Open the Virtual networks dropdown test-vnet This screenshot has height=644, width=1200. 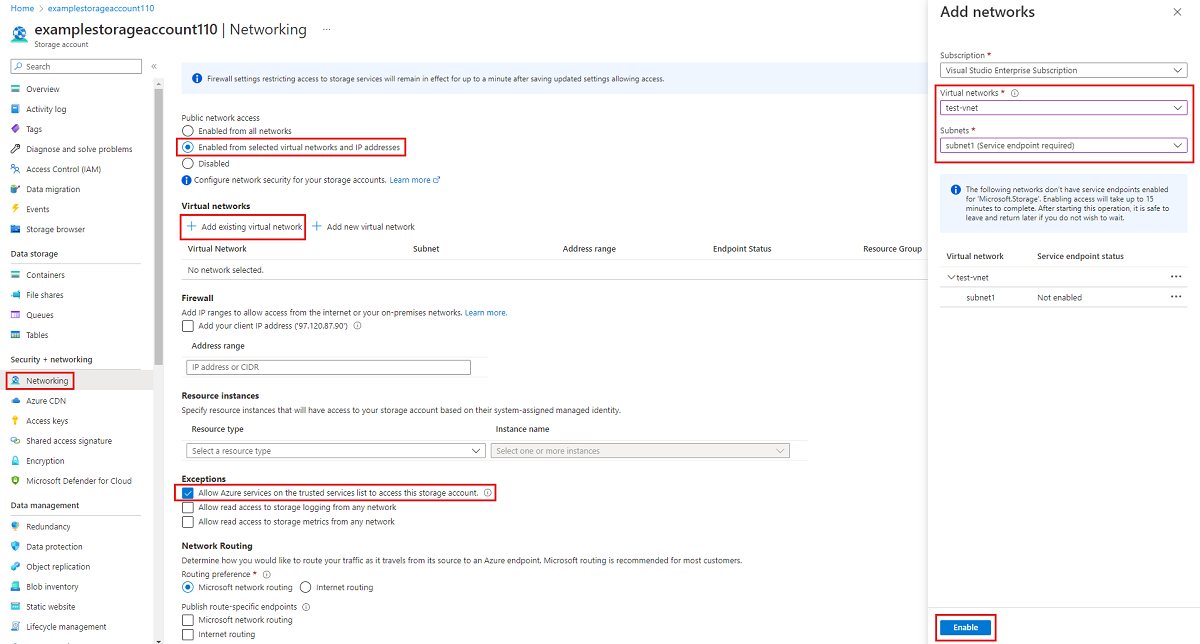click(1064, 108)
